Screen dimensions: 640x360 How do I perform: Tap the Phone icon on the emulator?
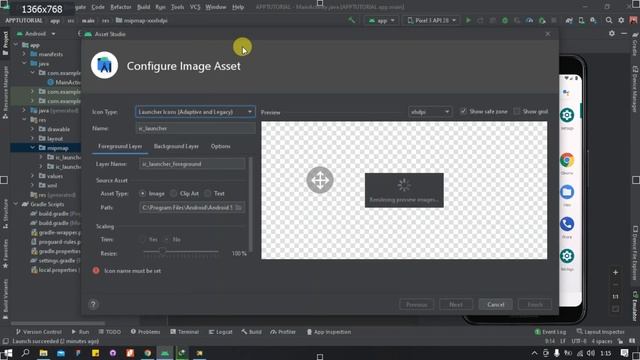pyautogui.click(x=567, y=224)
